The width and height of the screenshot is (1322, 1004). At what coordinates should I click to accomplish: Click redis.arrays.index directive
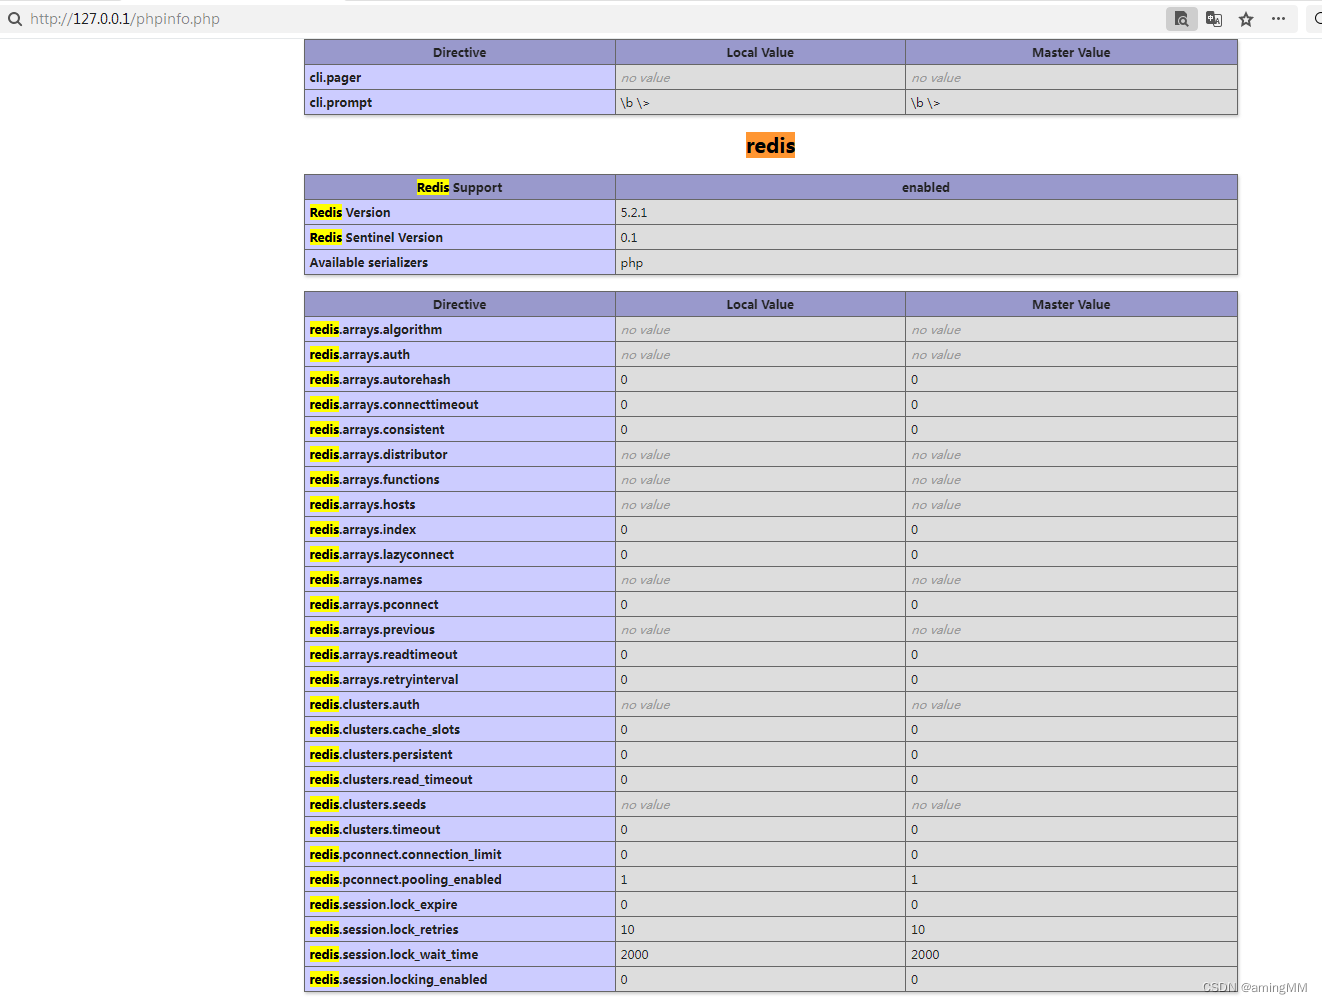[363, 530]
